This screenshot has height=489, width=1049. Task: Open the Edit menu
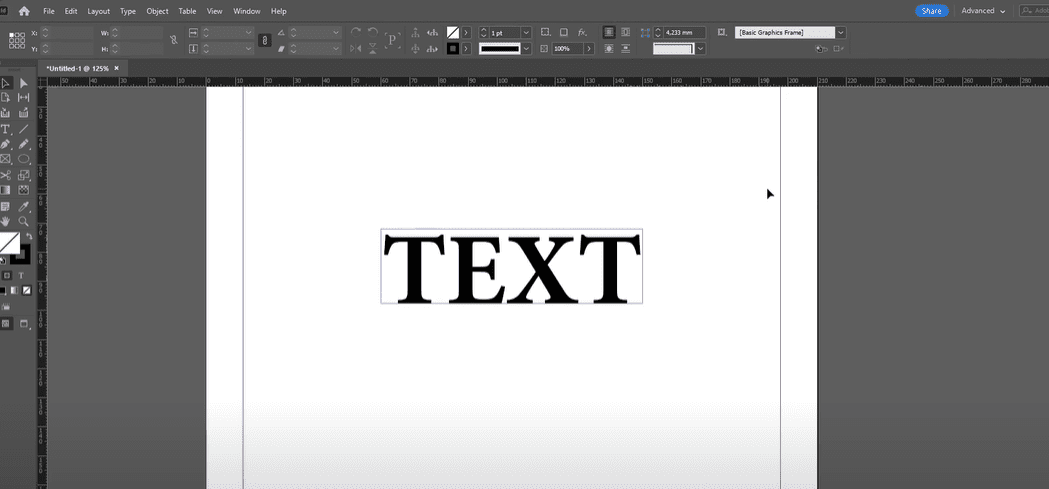click(71, 11)
